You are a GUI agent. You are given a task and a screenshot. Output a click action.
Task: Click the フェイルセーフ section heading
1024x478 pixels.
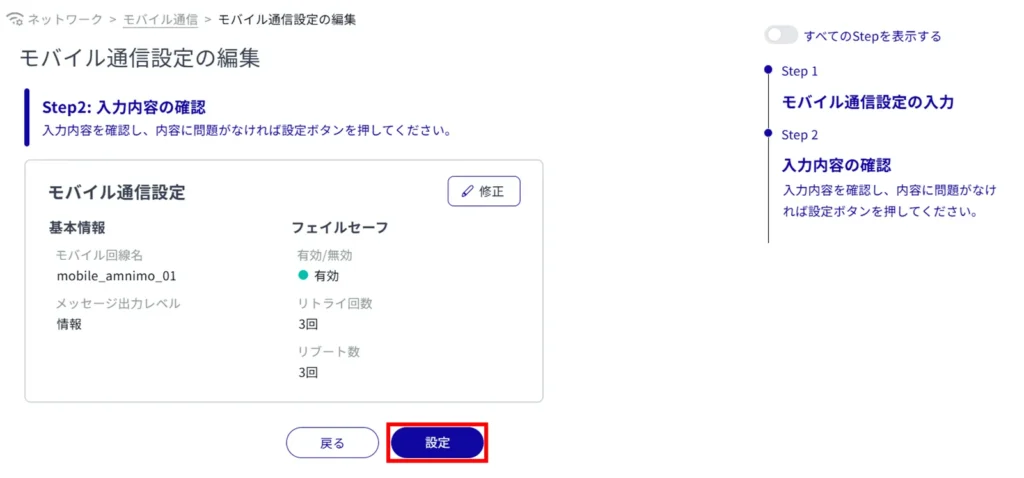click(x=339, y=228)
